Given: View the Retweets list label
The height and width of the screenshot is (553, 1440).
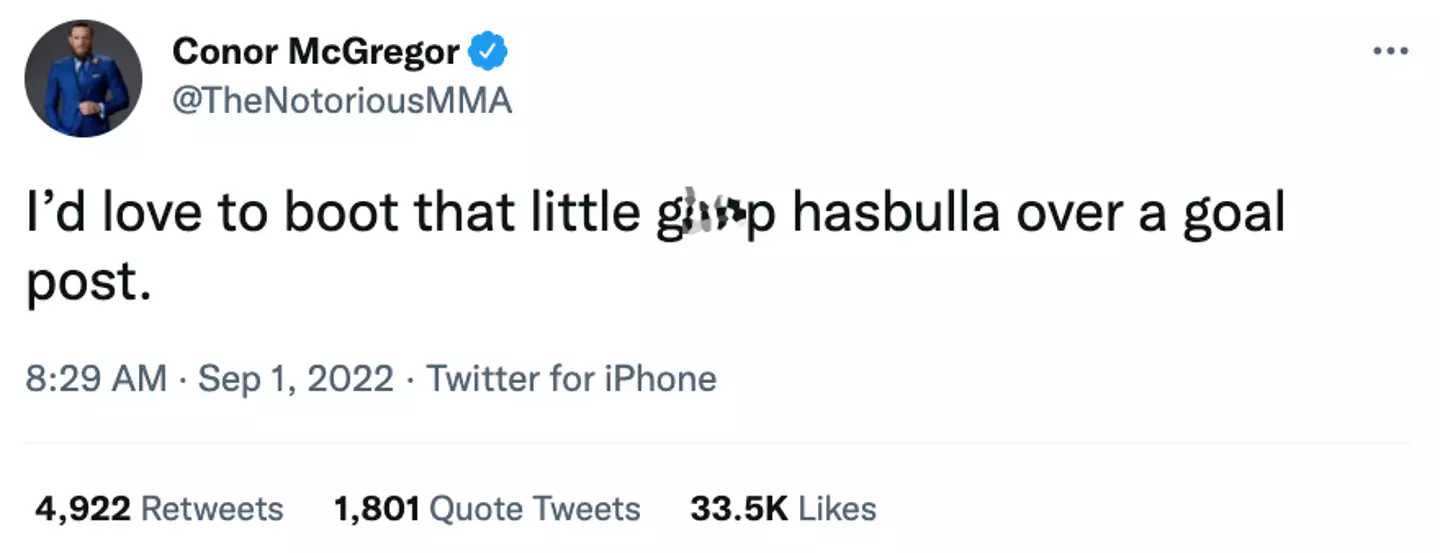Looking at the screenshot, I should point(212,509).
